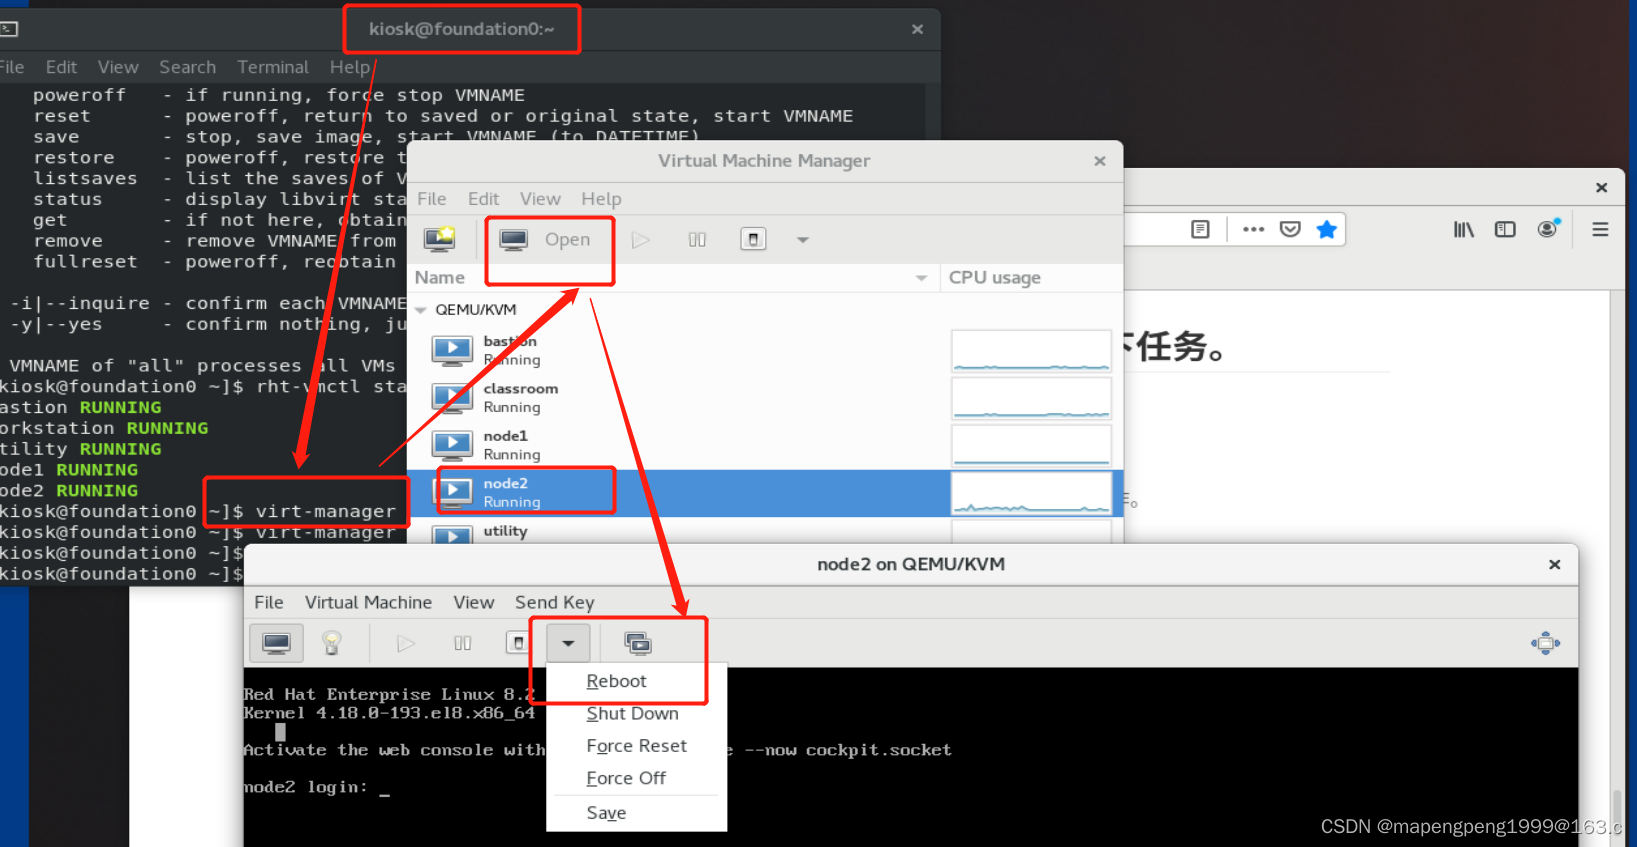Open the page actions three-dots icon in browser

point(1253,229)
